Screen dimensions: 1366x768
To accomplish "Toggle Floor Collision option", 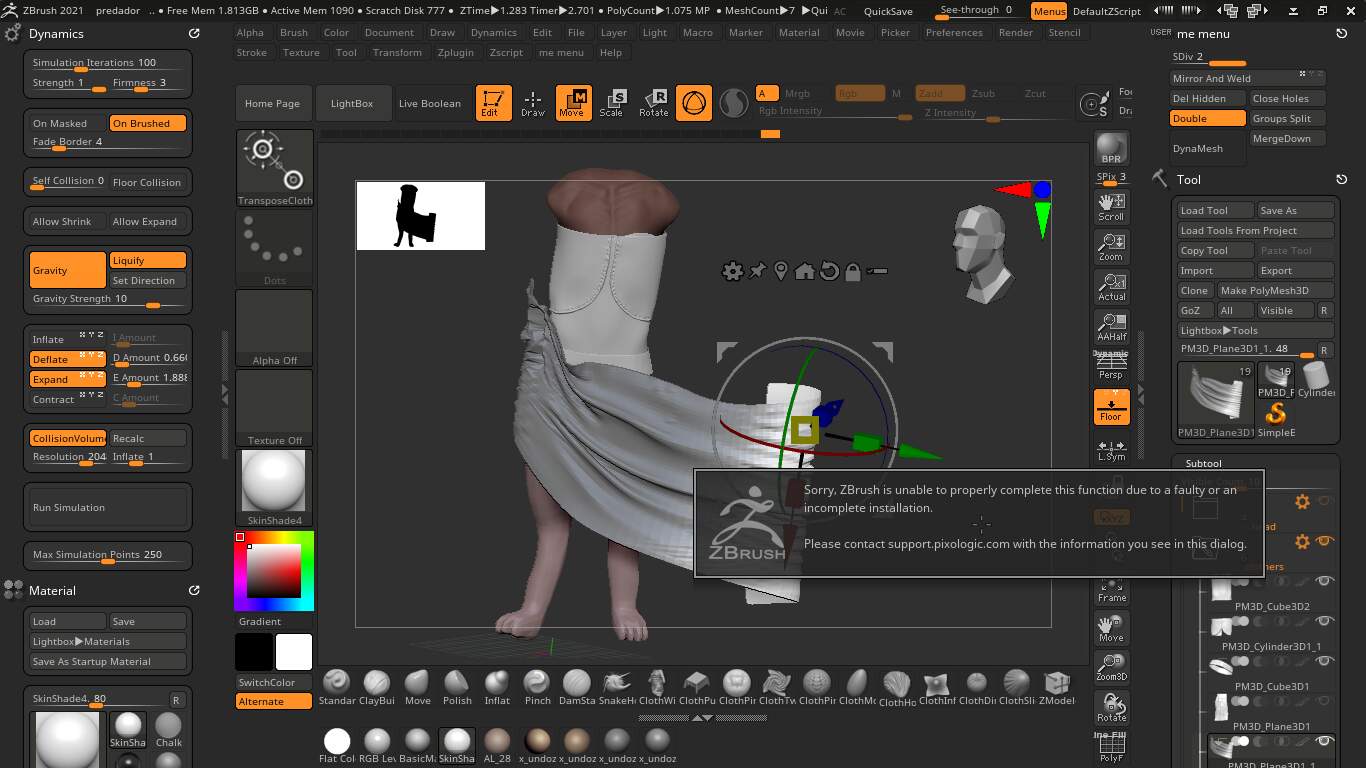I will click(147, 182).
